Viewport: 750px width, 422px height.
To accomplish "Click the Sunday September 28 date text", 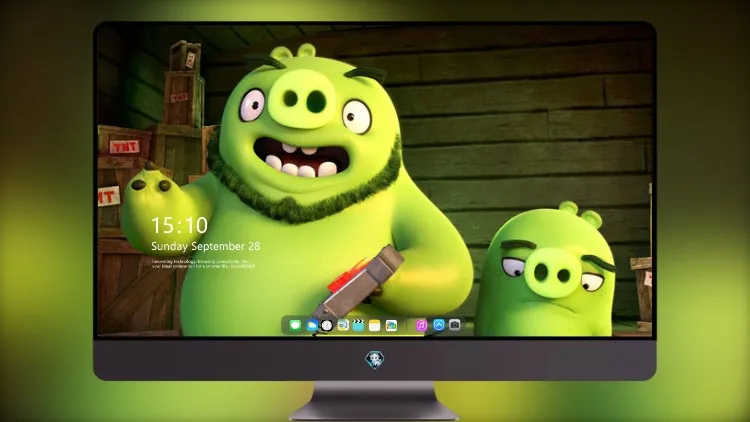I will coord(206,246).
